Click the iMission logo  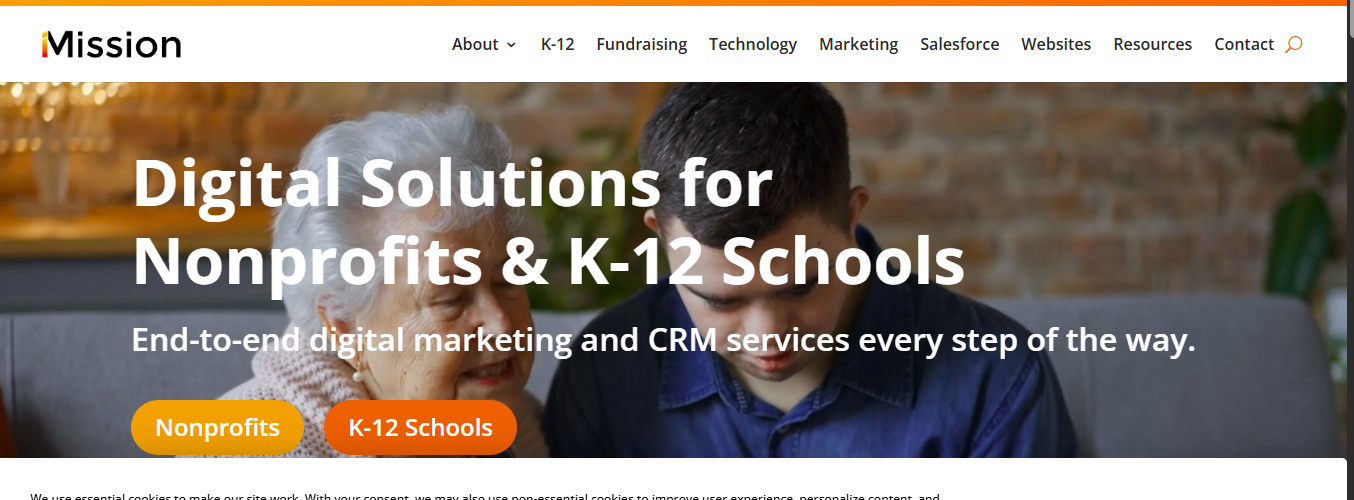point(111,44)
